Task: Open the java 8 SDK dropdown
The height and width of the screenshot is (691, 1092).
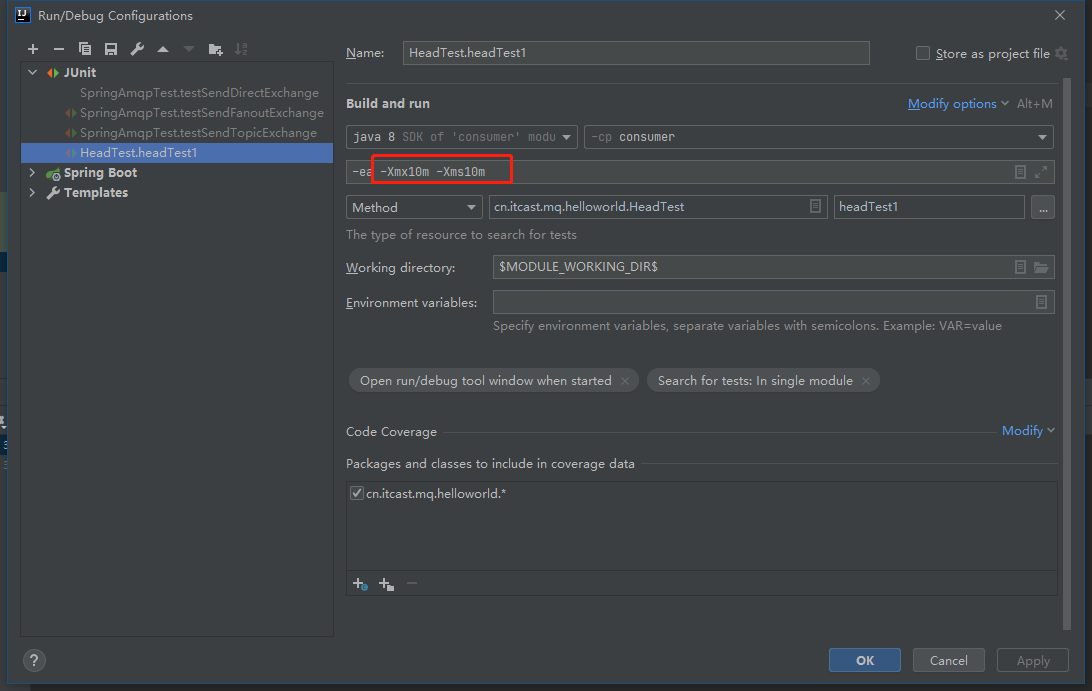Action: click(462, 137)
